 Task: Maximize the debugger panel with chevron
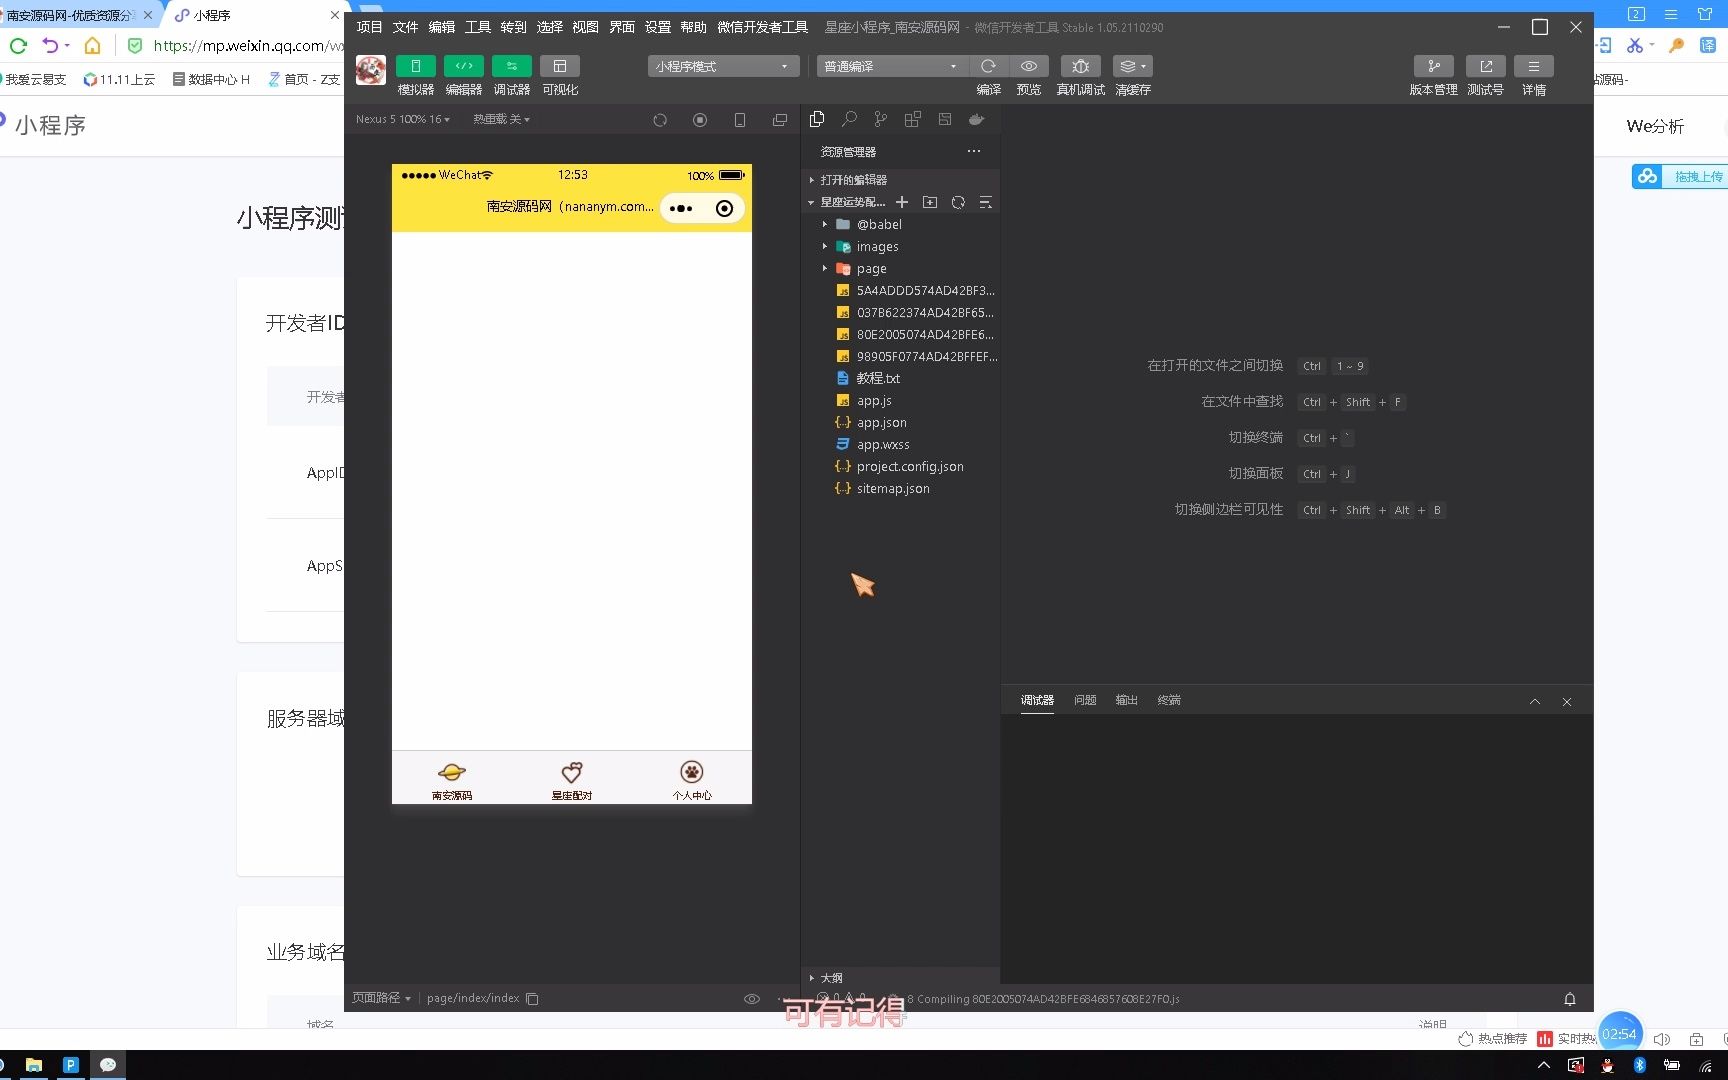click(1535, 702)
